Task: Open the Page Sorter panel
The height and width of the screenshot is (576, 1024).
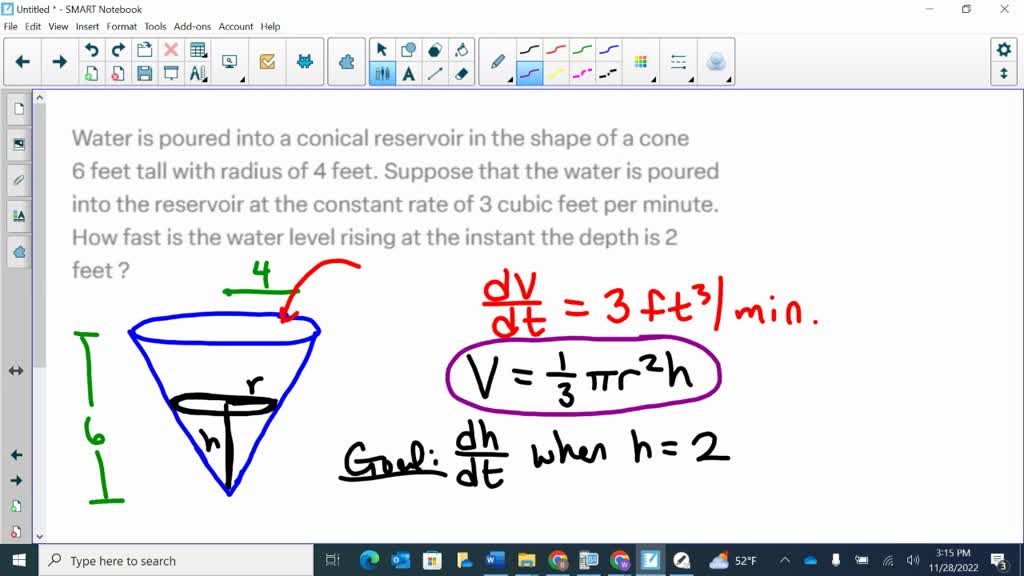Action: click(18, 110)
